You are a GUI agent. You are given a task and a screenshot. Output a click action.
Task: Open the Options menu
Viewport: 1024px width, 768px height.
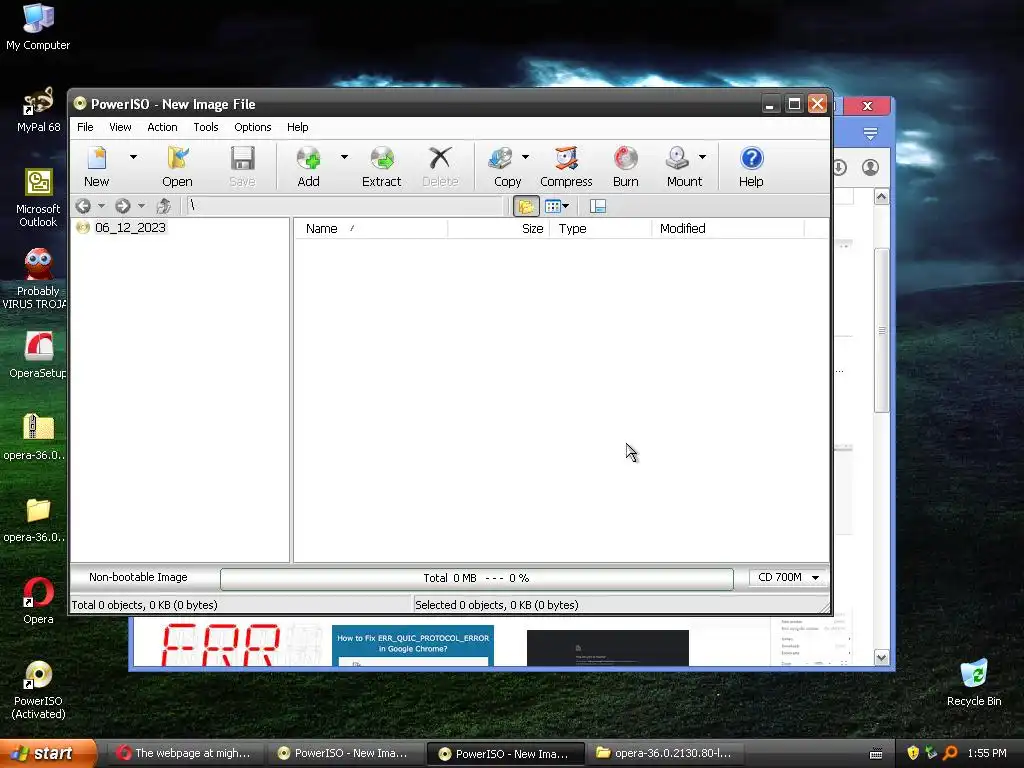(253, 127)
